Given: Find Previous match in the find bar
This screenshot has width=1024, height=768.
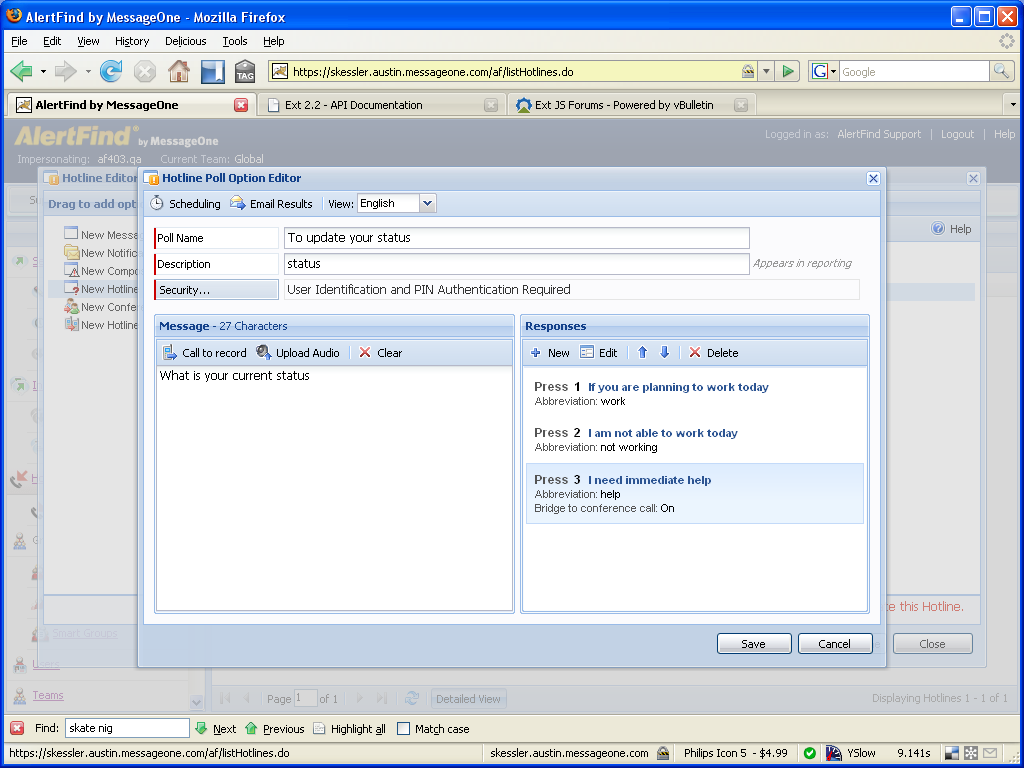Looking at the screenshot, I should coord(274,729).
